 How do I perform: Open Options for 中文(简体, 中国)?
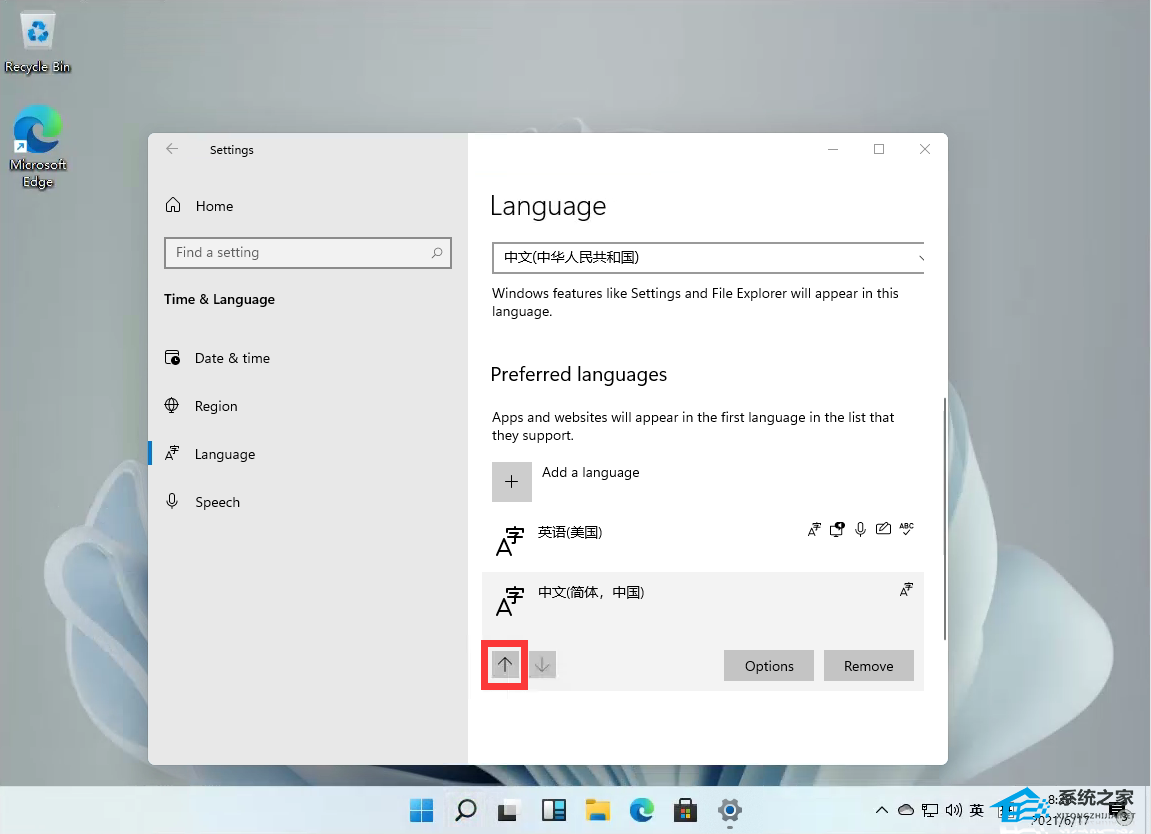coord(768,665)
